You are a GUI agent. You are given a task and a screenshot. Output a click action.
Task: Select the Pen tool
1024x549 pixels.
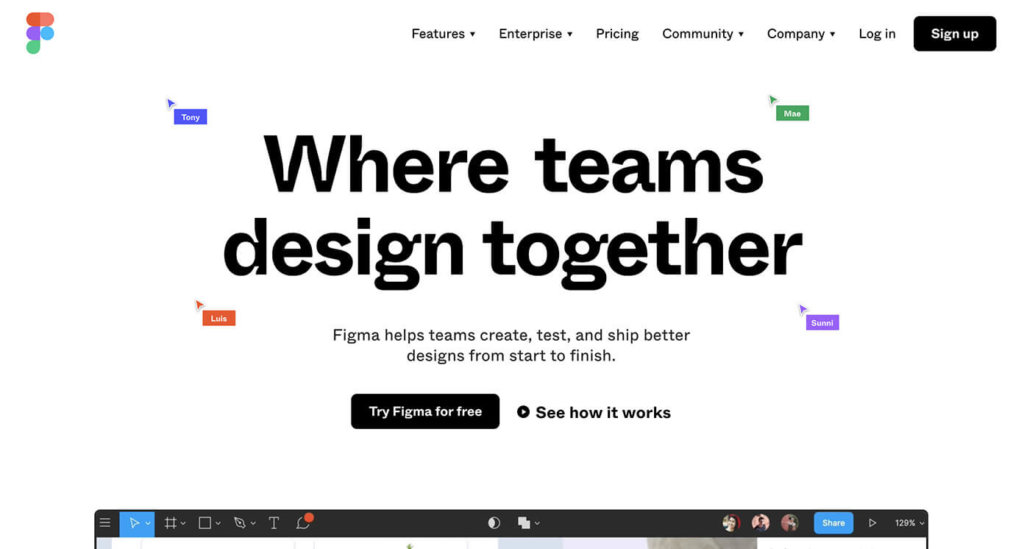(240, 523)
